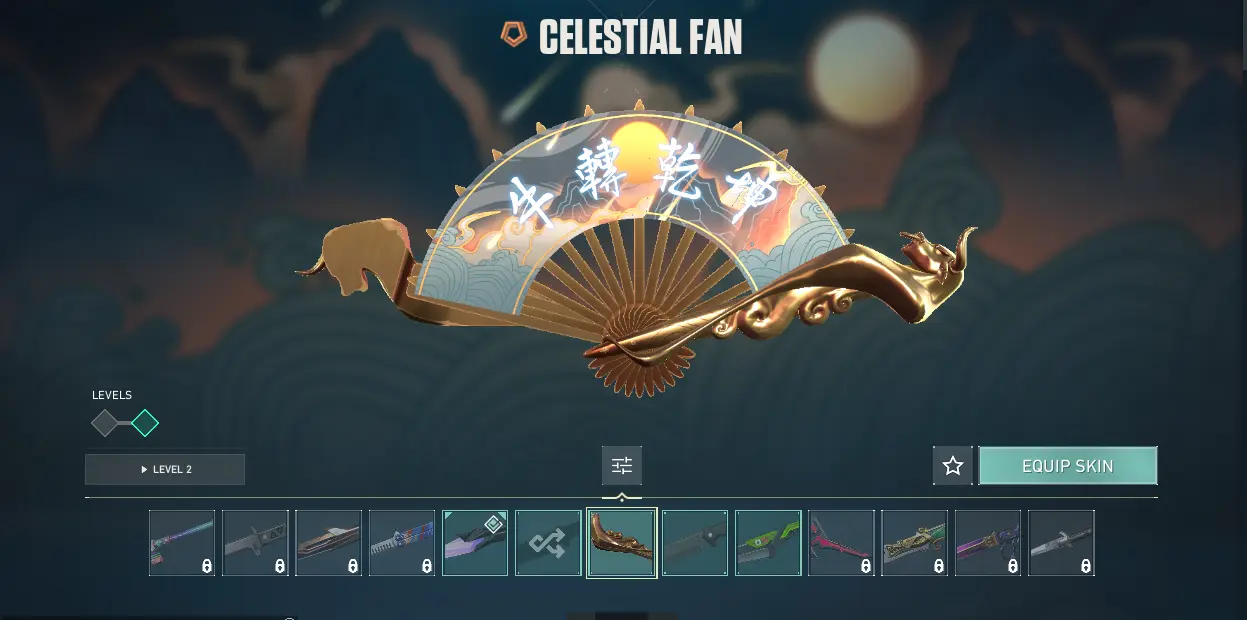Viewport: 1247px width, 620px height.
Task: Select the locked ornate gold-green weapon skin
Action: tap(915, 543)
